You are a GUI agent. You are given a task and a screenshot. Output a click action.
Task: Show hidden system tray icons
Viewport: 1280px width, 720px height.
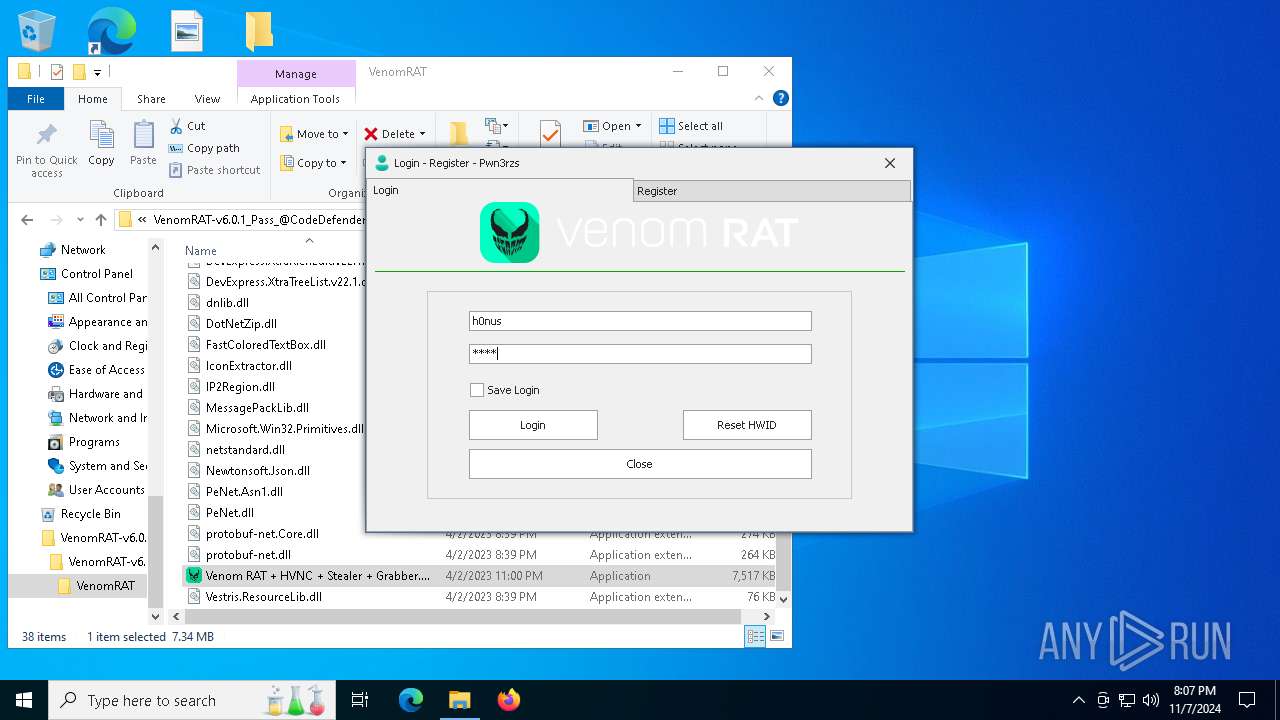[x=1079, y=700]
